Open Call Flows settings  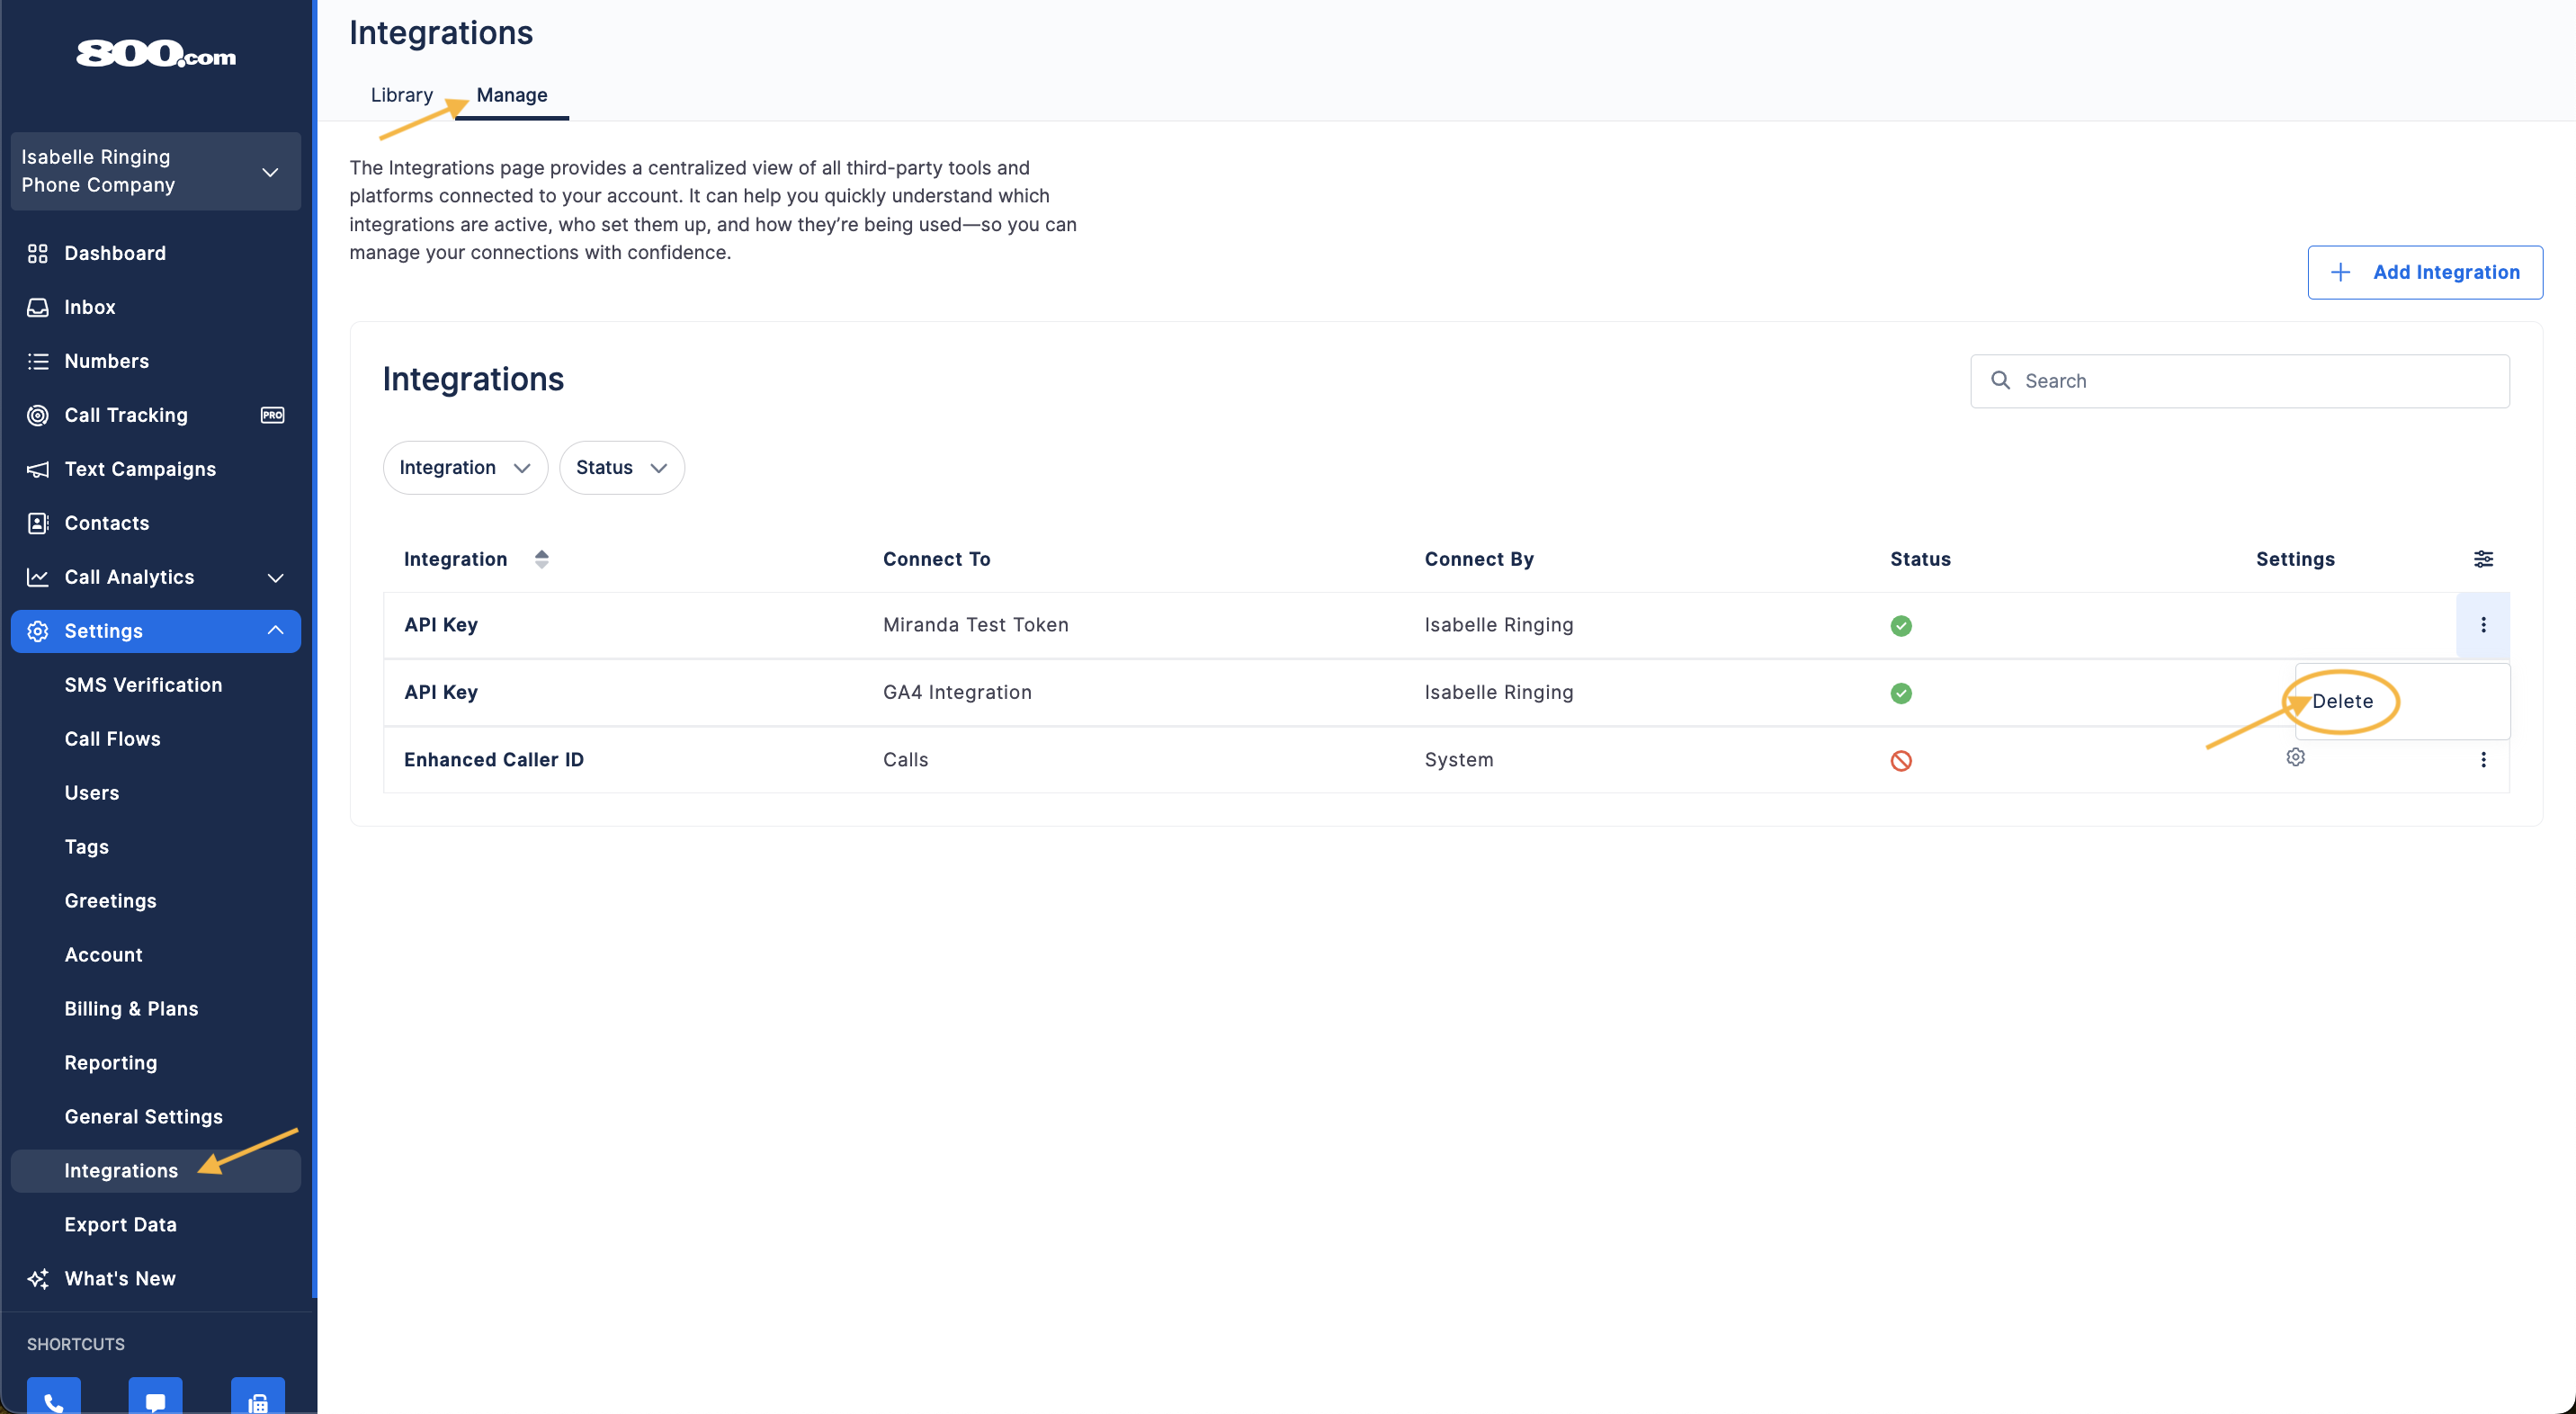click(112, 739)
